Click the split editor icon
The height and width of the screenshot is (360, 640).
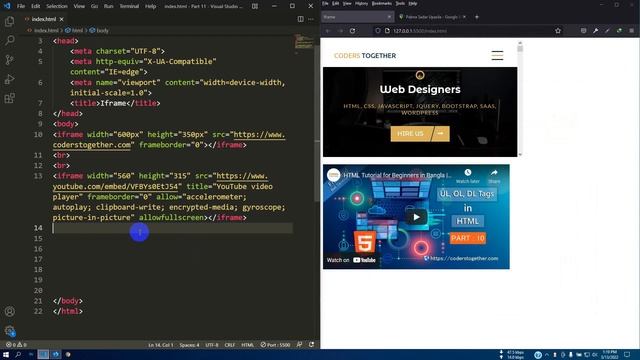pyautogui.click(x=300, y=19)
